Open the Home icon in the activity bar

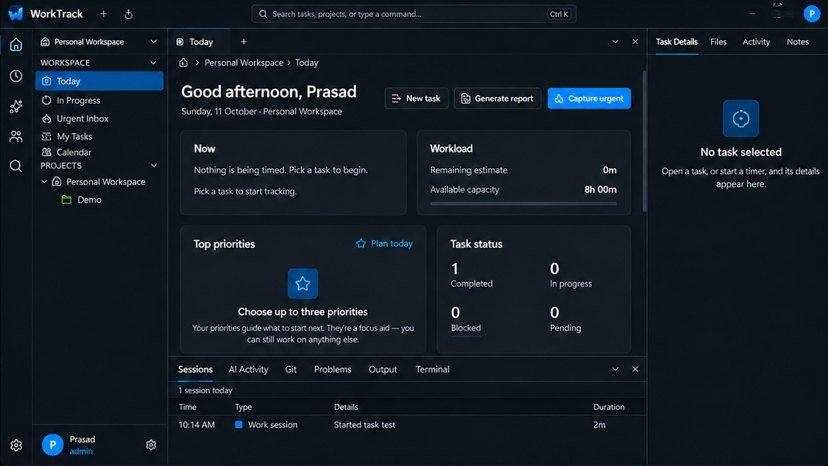tap(16, 44)
